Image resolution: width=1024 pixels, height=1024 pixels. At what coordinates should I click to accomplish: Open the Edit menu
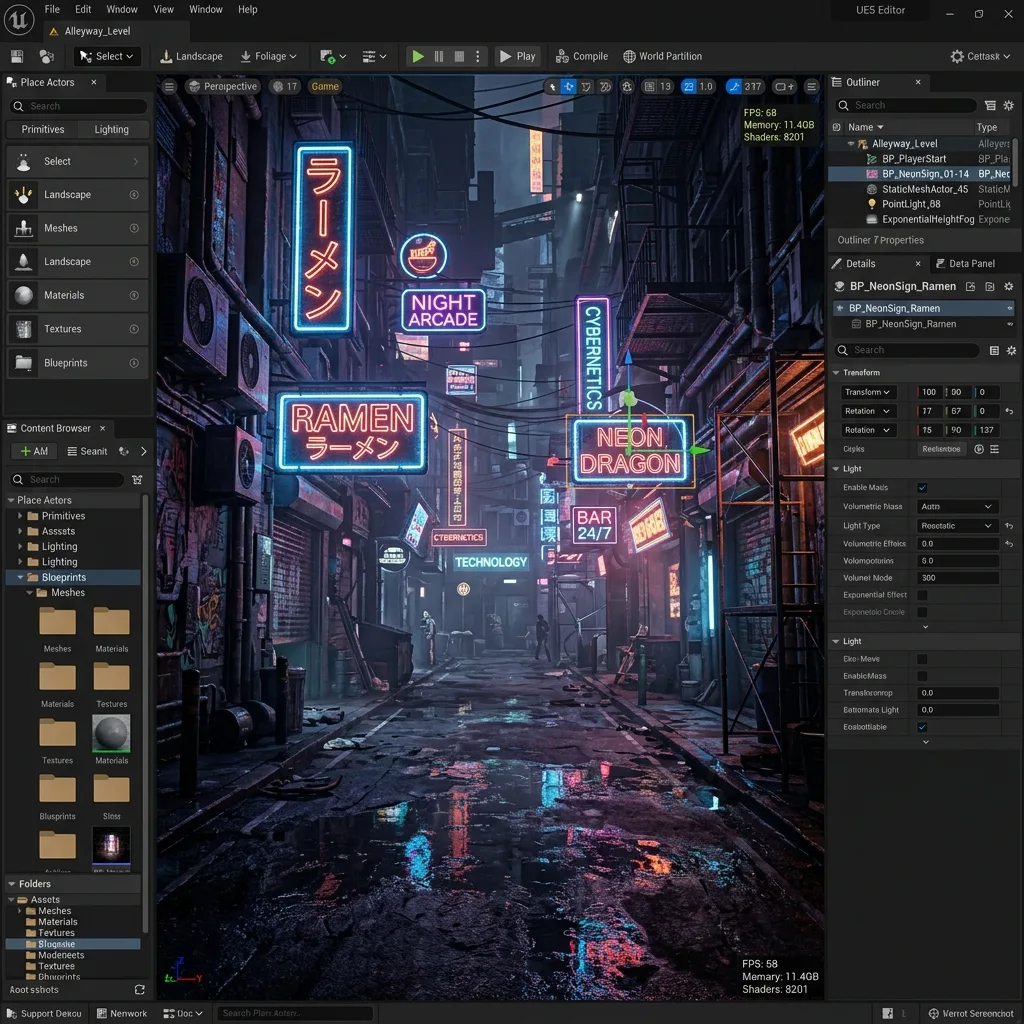83,9
